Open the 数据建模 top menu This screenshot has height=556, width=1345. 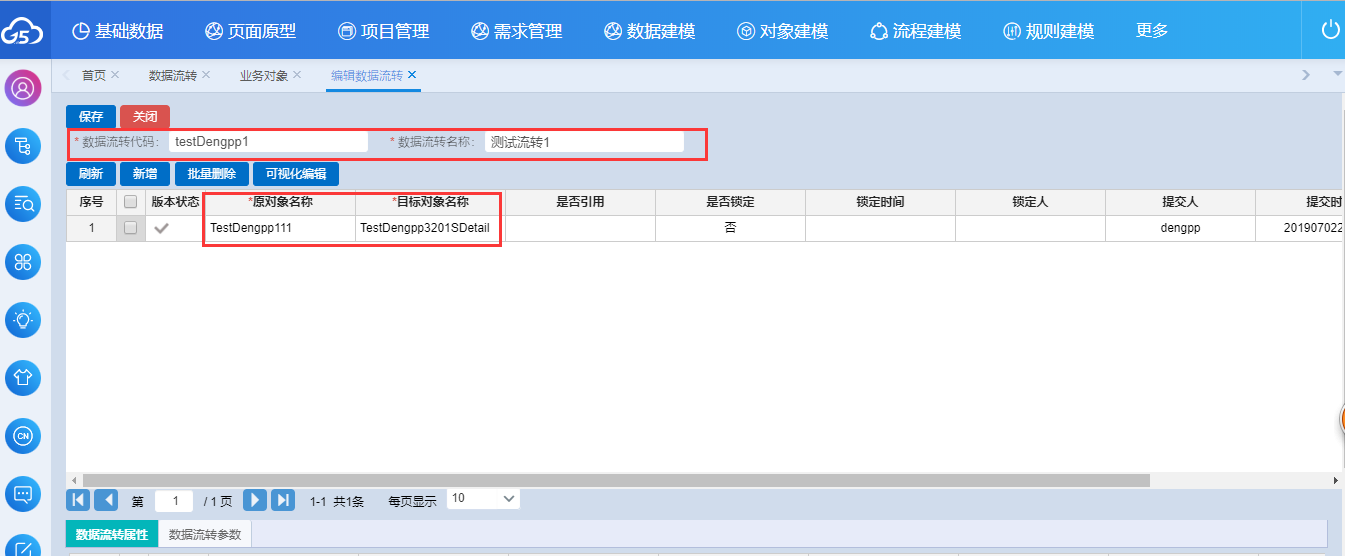click(x=650, y=31)
